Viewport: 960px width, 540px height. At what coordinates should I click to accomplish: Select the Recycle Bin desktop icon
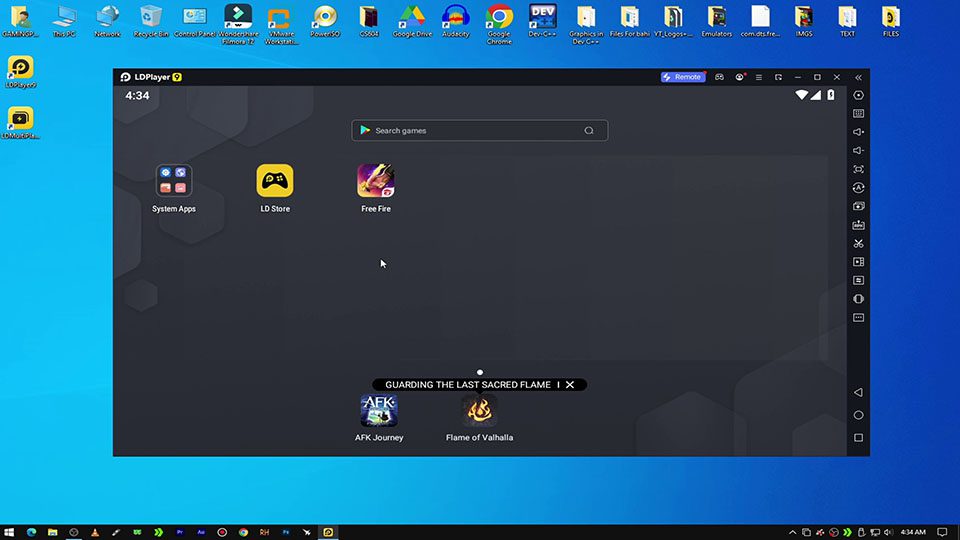click(x=151, y=21)
